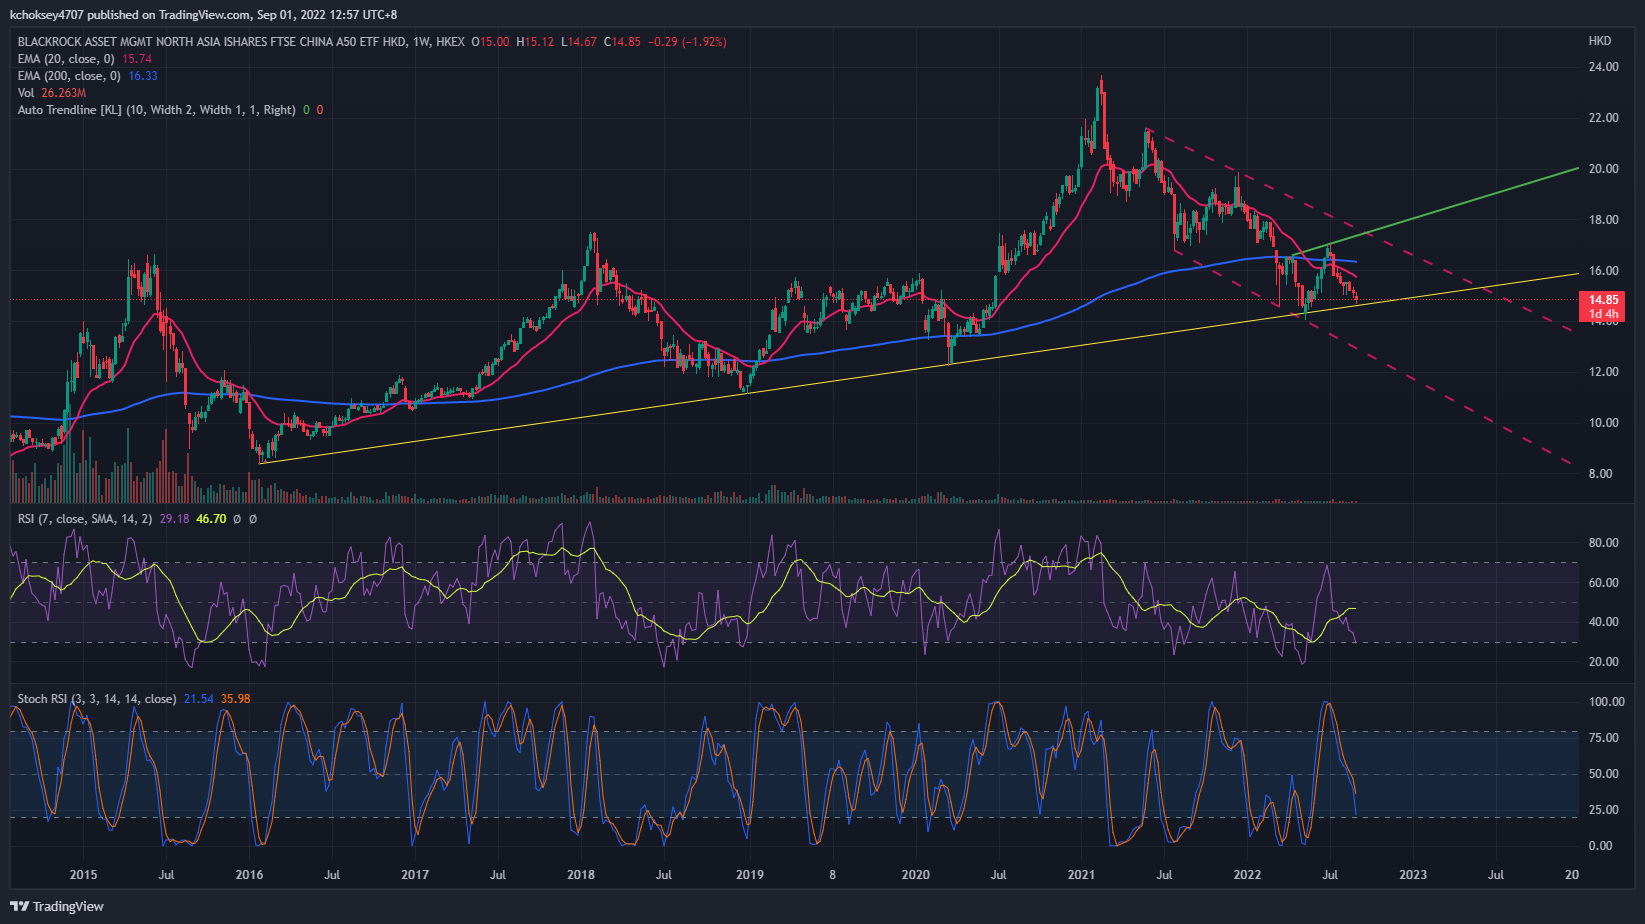Viewport: 1645px width, 924px height.
Task: Click the 2018 time axis label
Action: [x=581, y=875]
